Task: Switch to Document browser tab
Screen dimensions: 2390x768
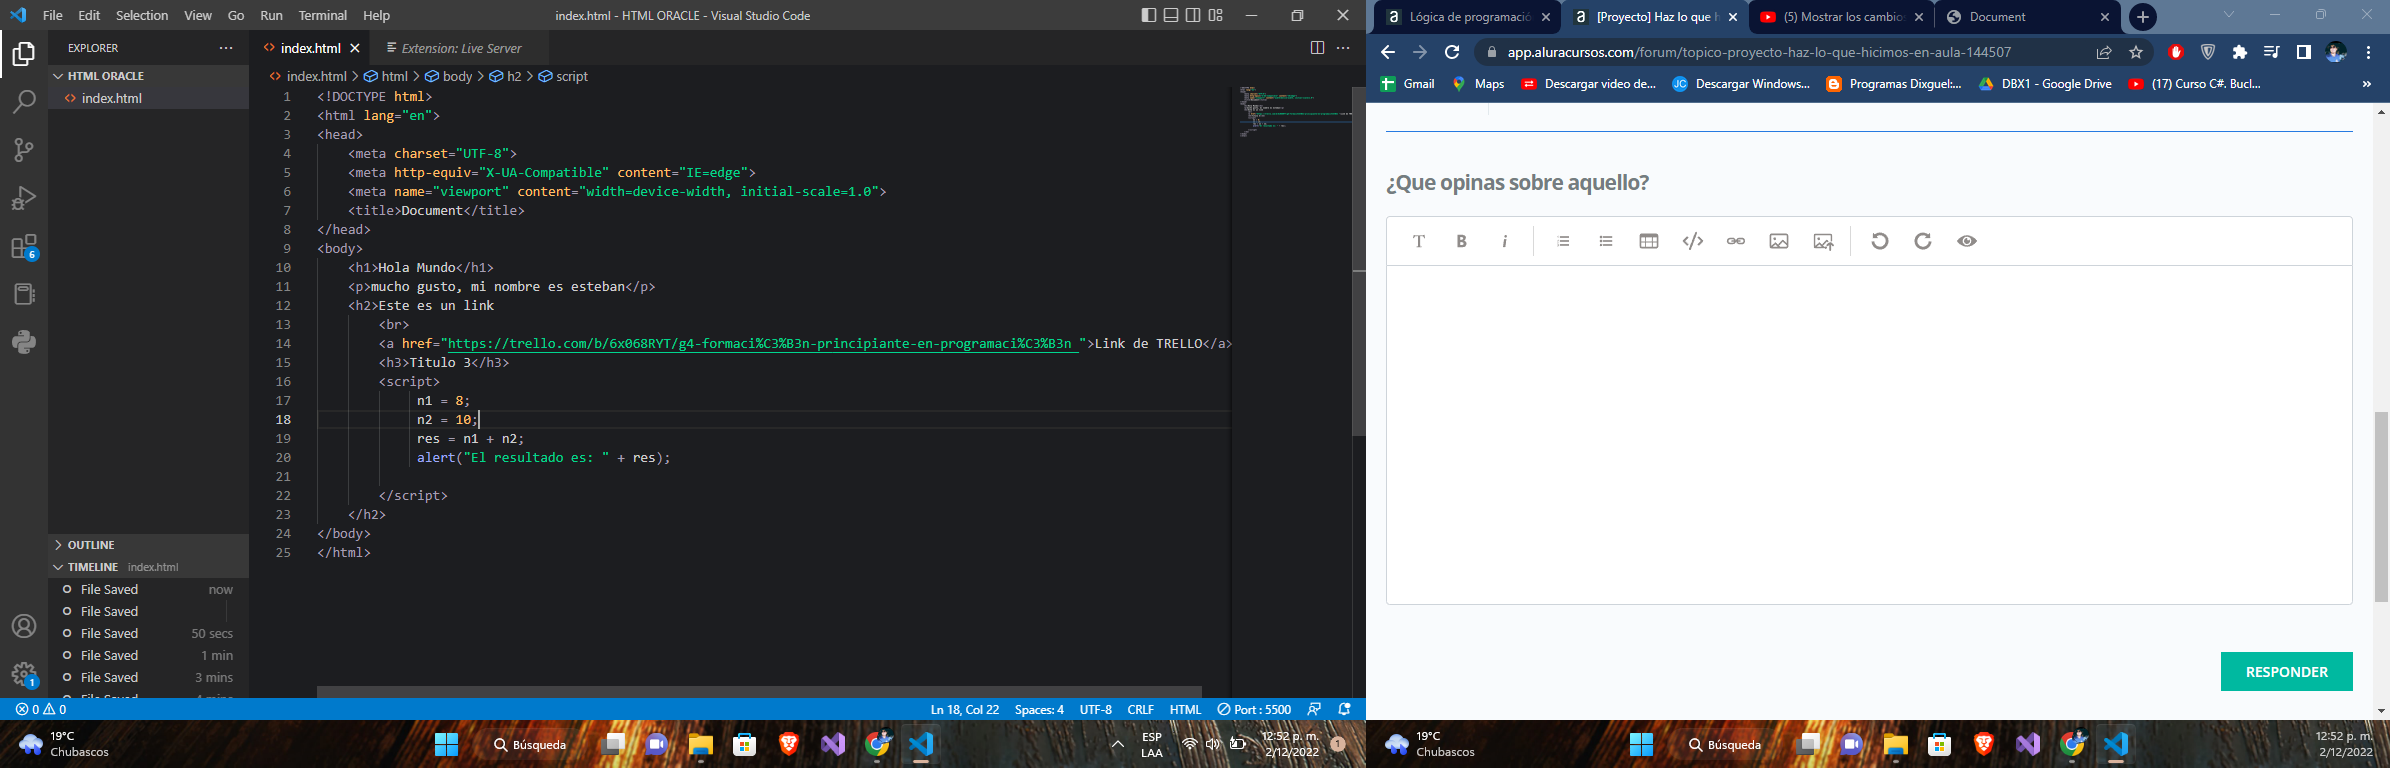Action: [x=2028, y=17]
